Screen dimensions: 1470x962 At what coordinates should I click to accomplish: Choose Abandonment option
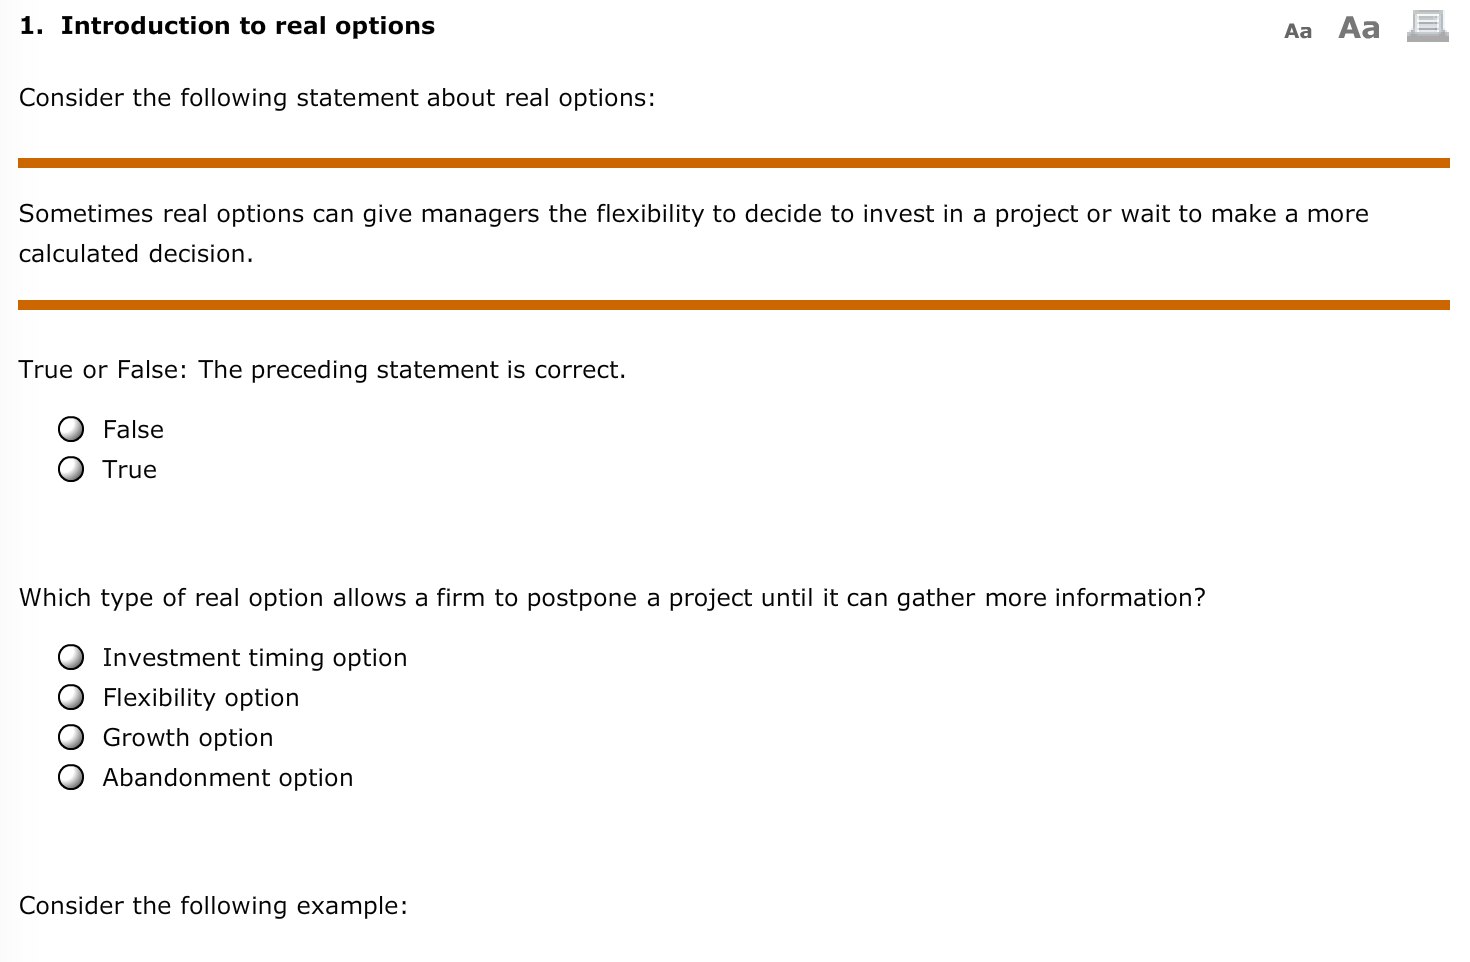click(71, 777)
